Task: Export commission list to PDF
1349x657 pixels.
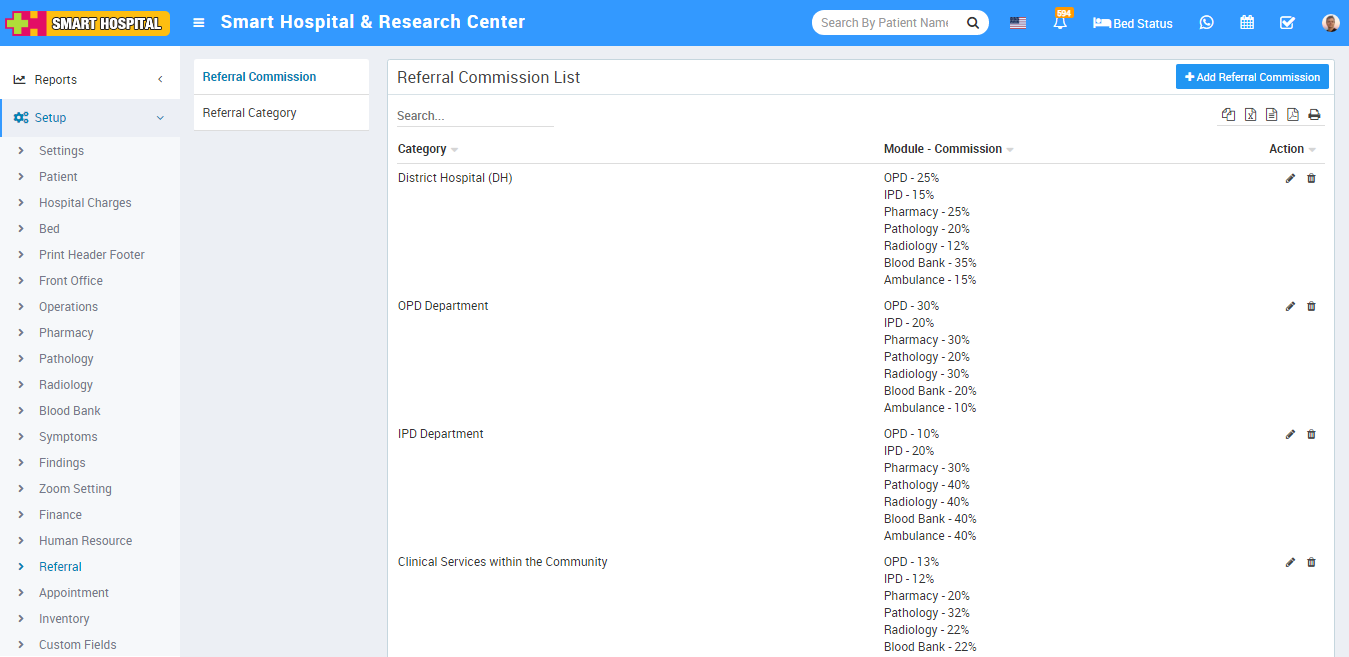Action: (x=1293, y=115)
